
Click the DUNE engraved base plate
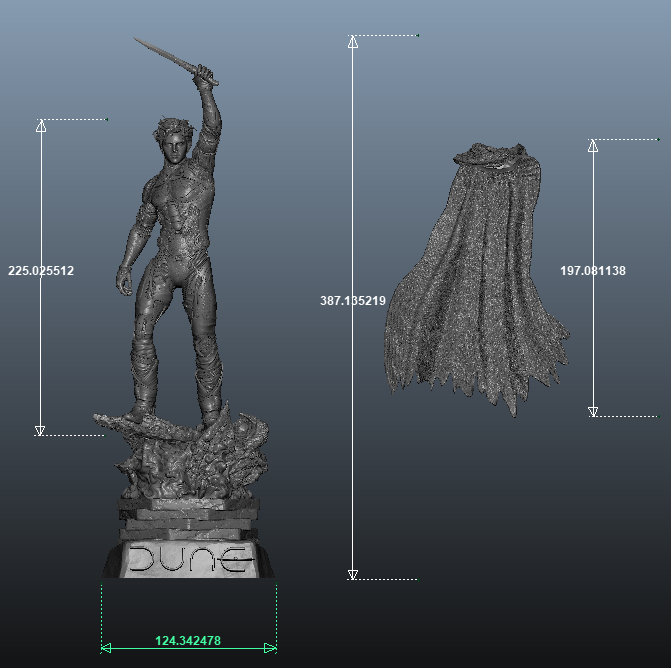click(188, 559)
